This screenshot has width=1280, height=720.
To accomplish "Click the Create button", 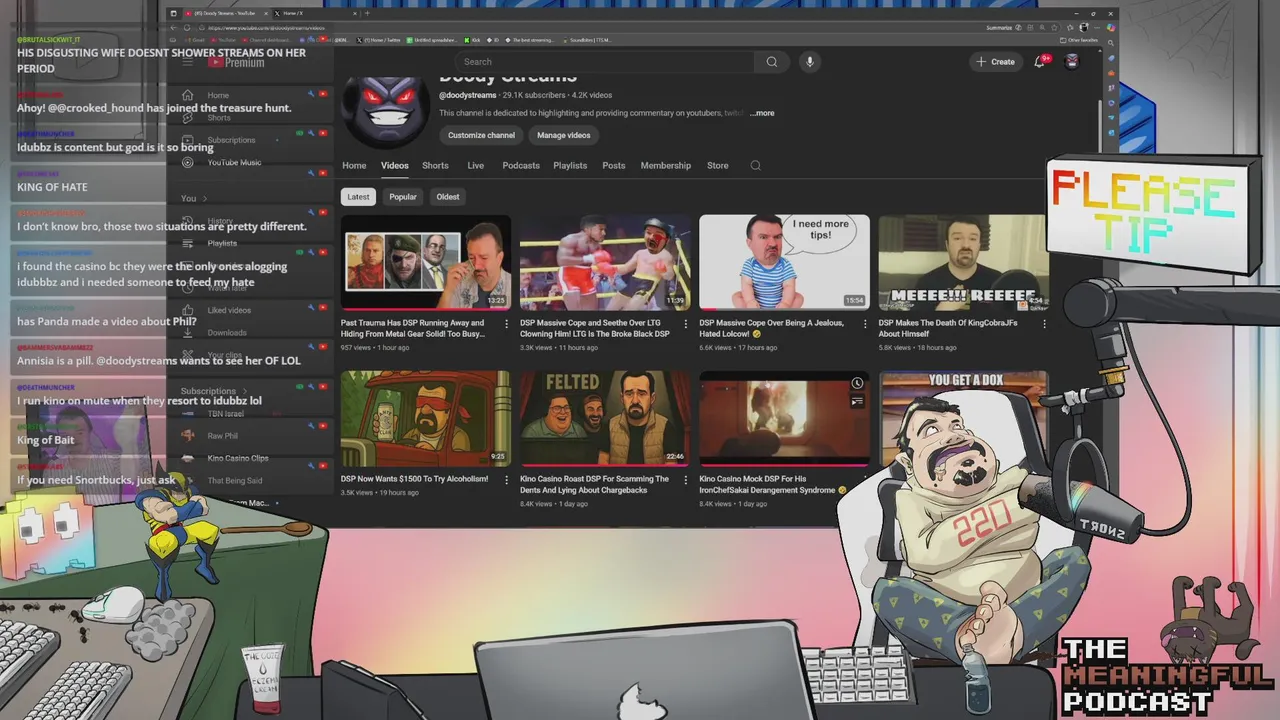I will pos(995,62).
